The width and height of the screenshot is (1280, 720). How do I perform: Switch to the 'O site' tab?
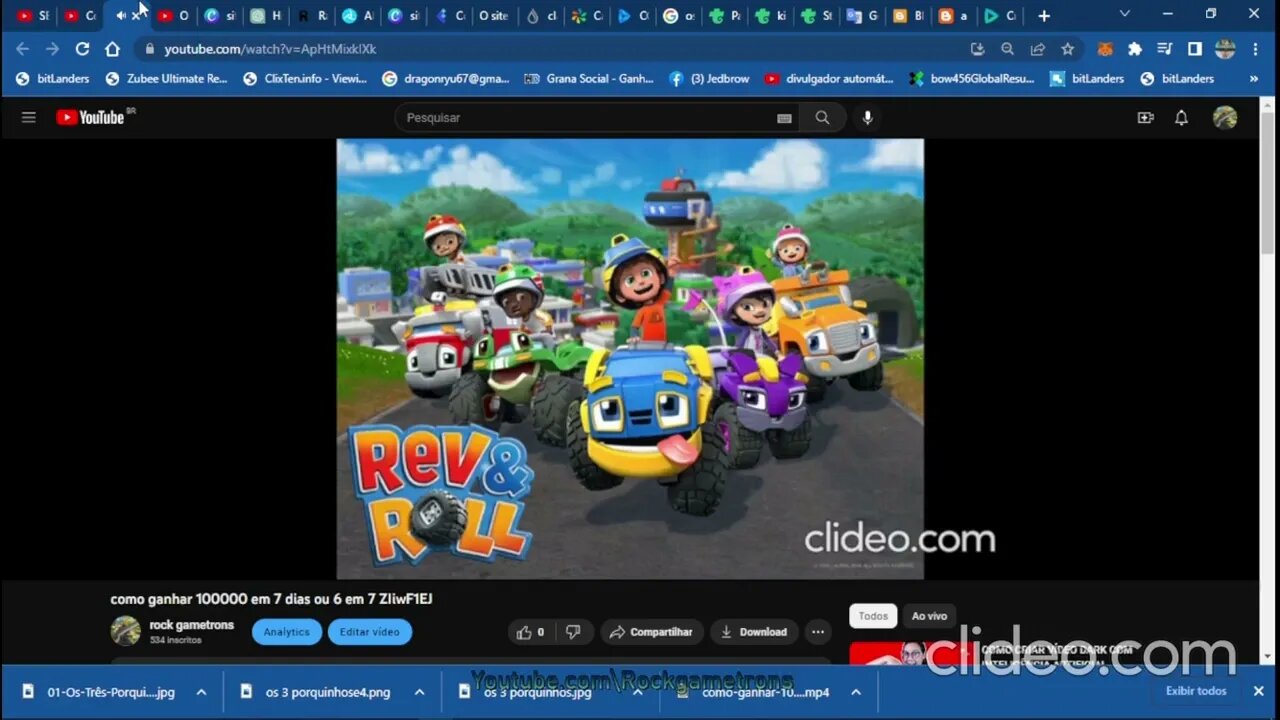point(491,16)
